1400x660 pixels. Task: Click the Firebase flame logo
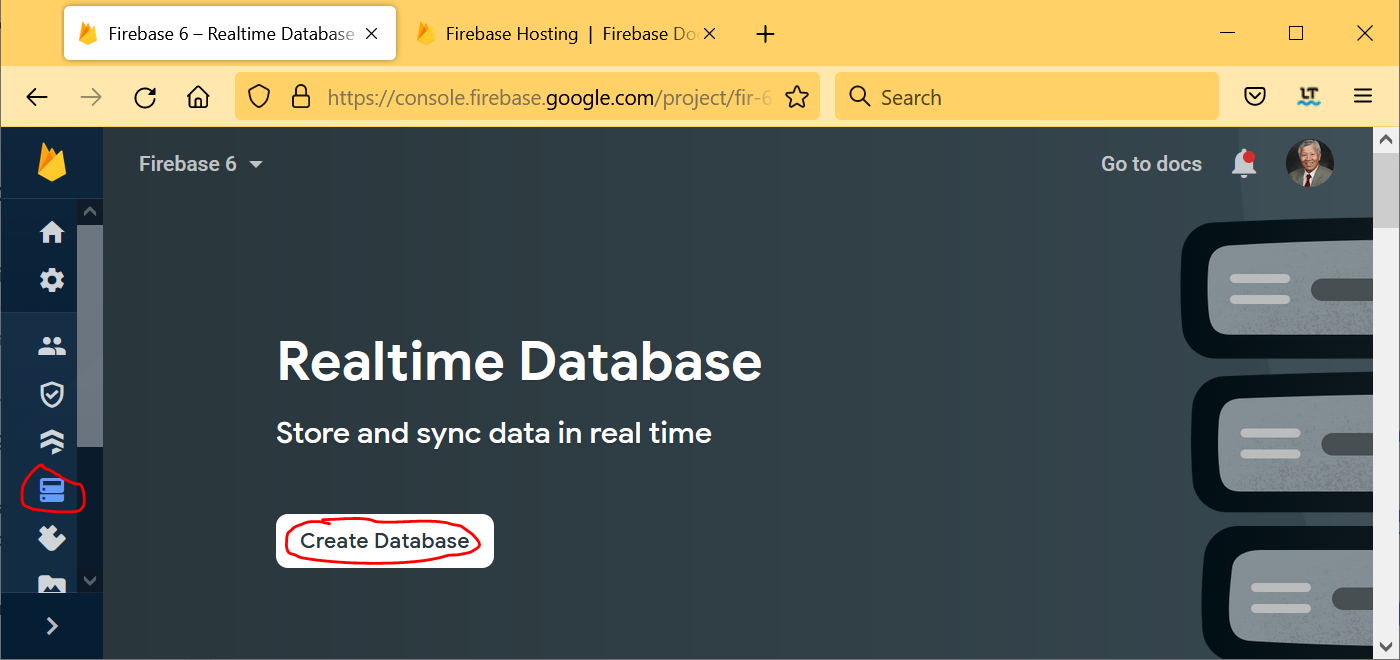coord(52,163)
